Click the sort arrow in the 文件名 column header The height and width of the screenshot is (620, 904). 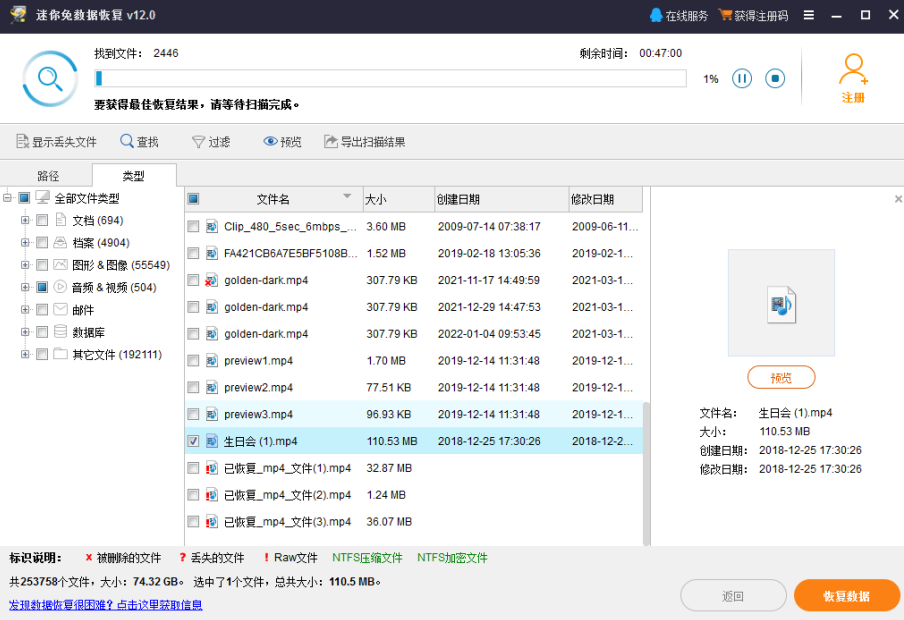click(x=347, y=196)
